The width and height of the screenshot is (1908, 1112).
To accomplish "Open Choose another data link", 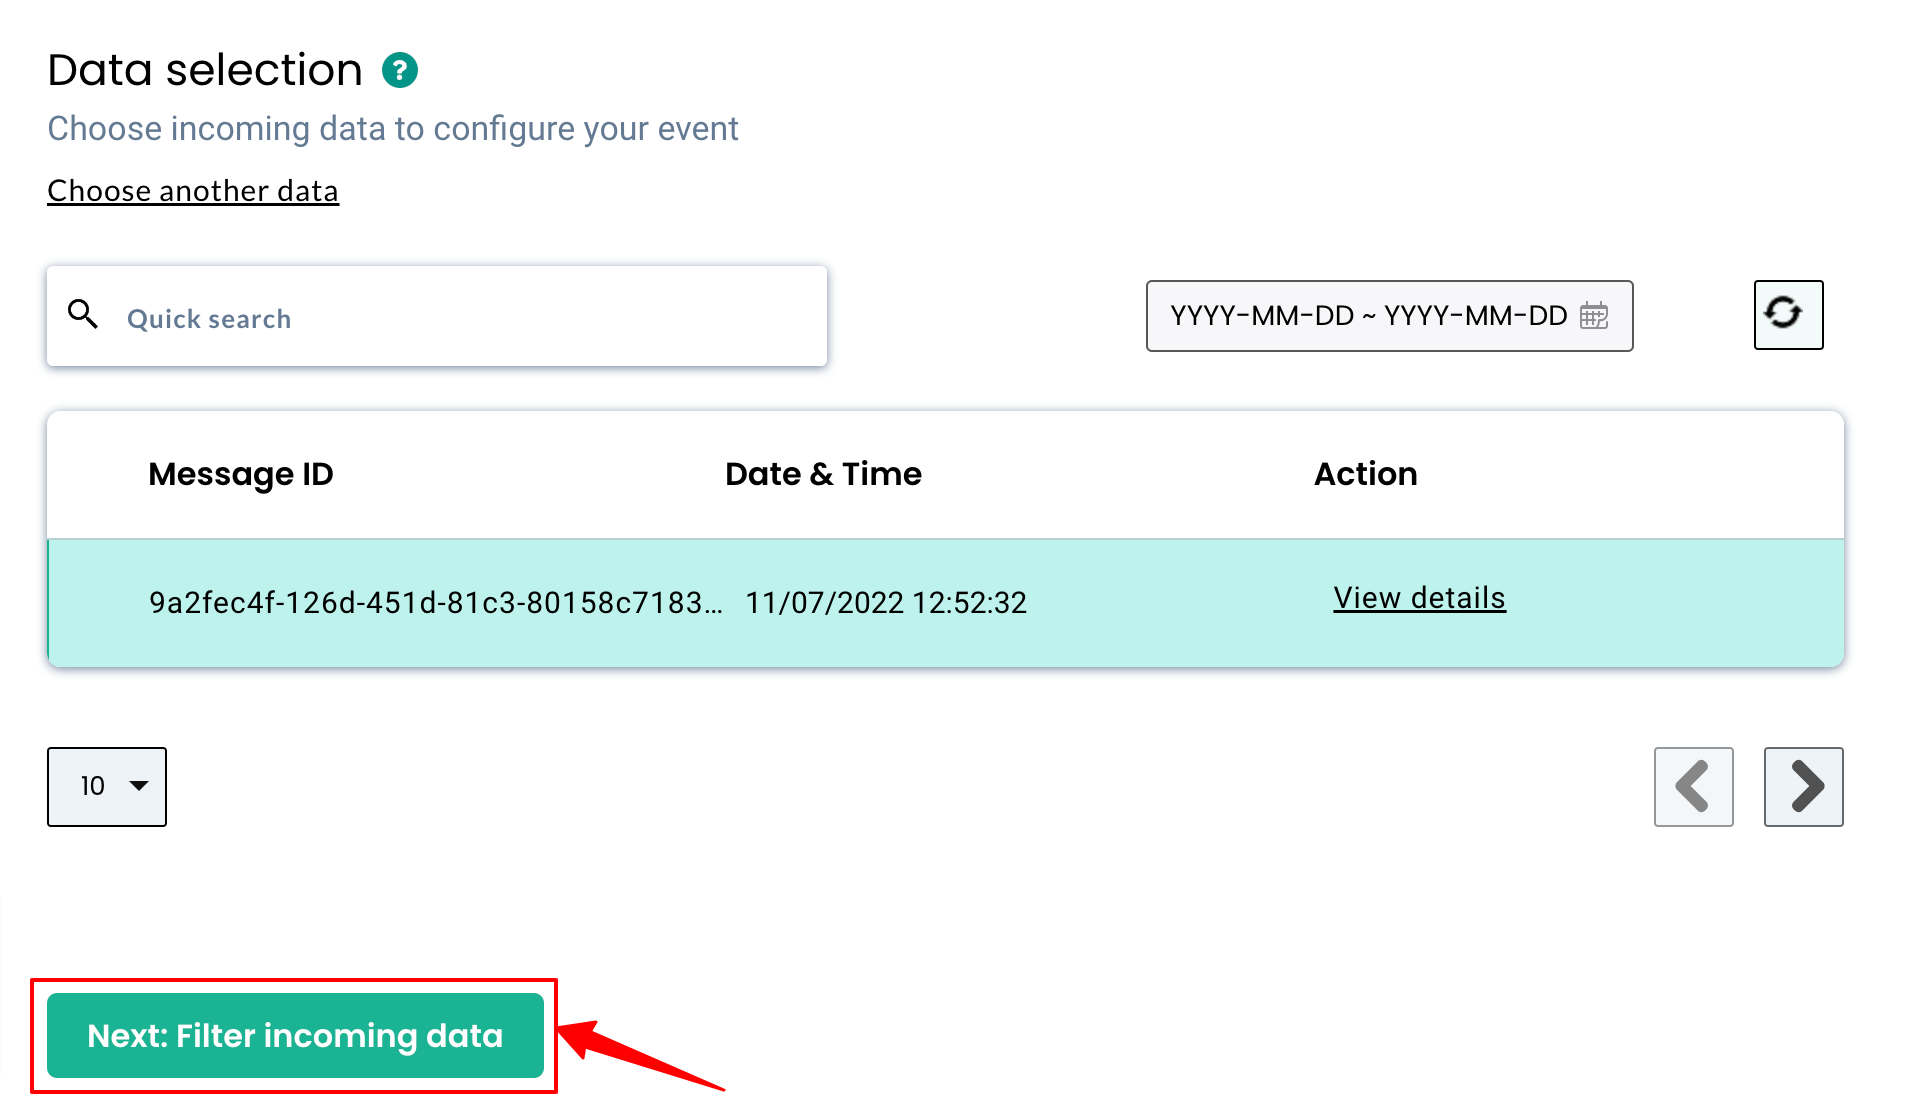I will tap(193, 190).
